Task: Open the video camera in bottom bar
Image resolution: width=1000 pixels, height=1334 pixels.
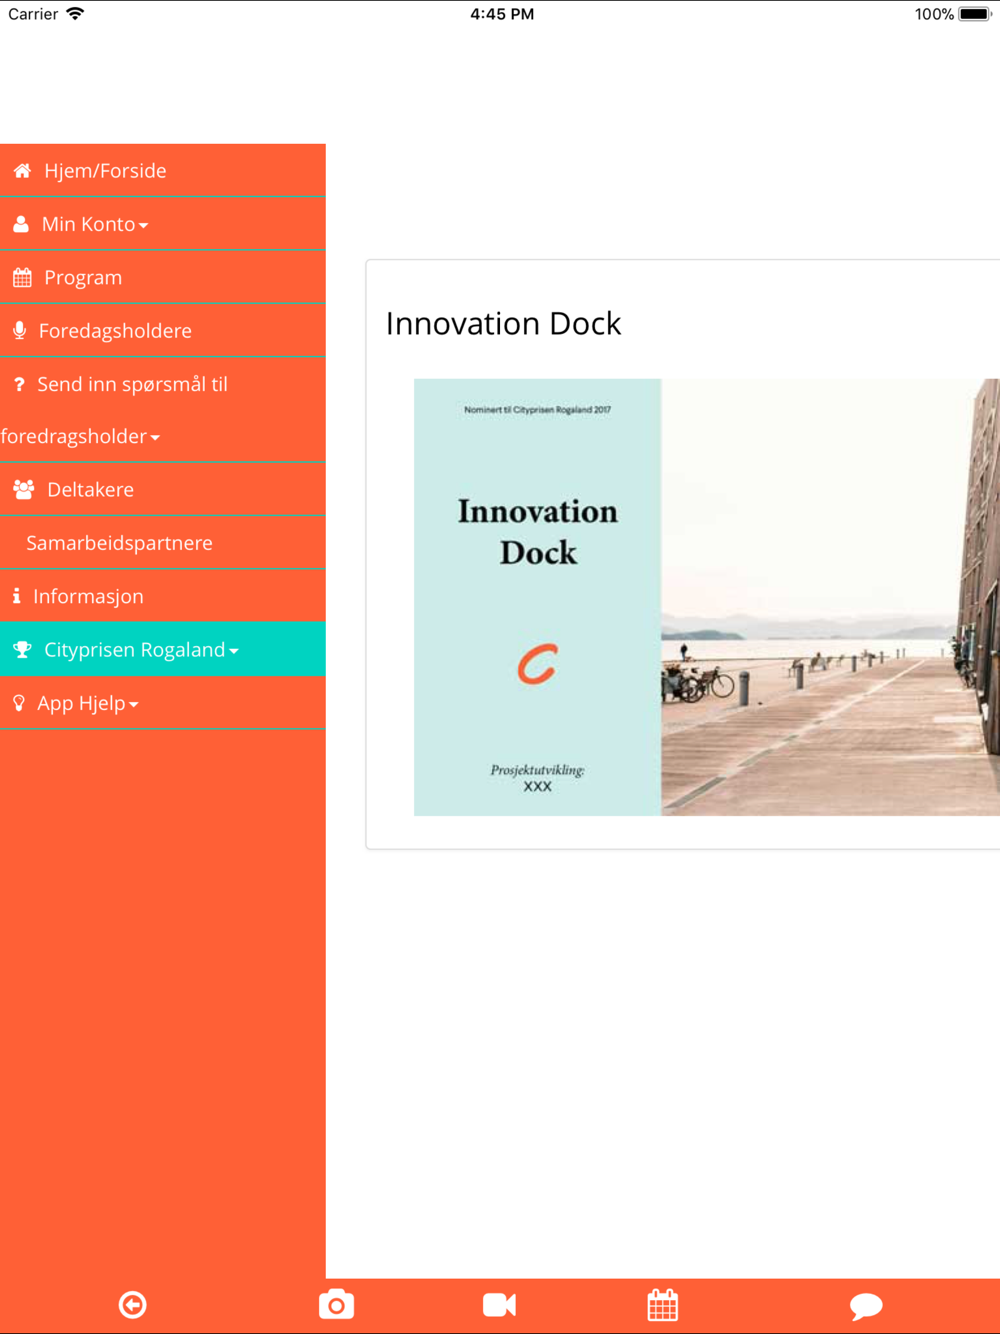Action: (x=499, y=1305)
